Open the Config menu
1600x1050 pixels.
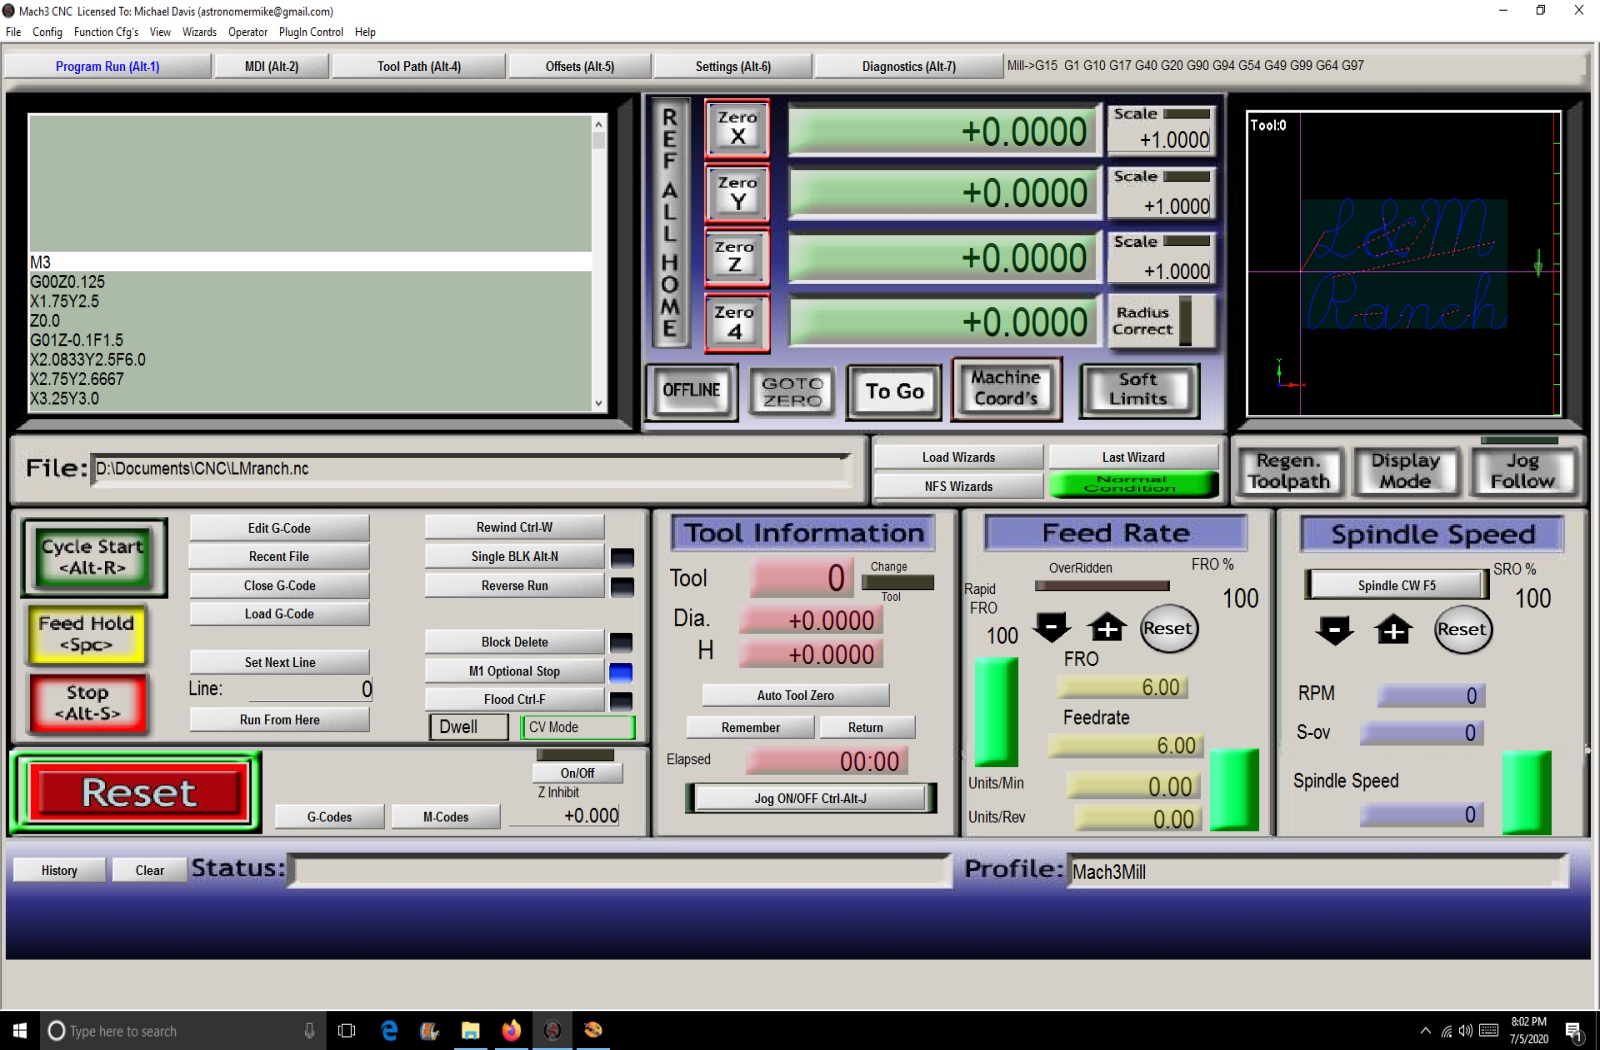click(47, 32)
